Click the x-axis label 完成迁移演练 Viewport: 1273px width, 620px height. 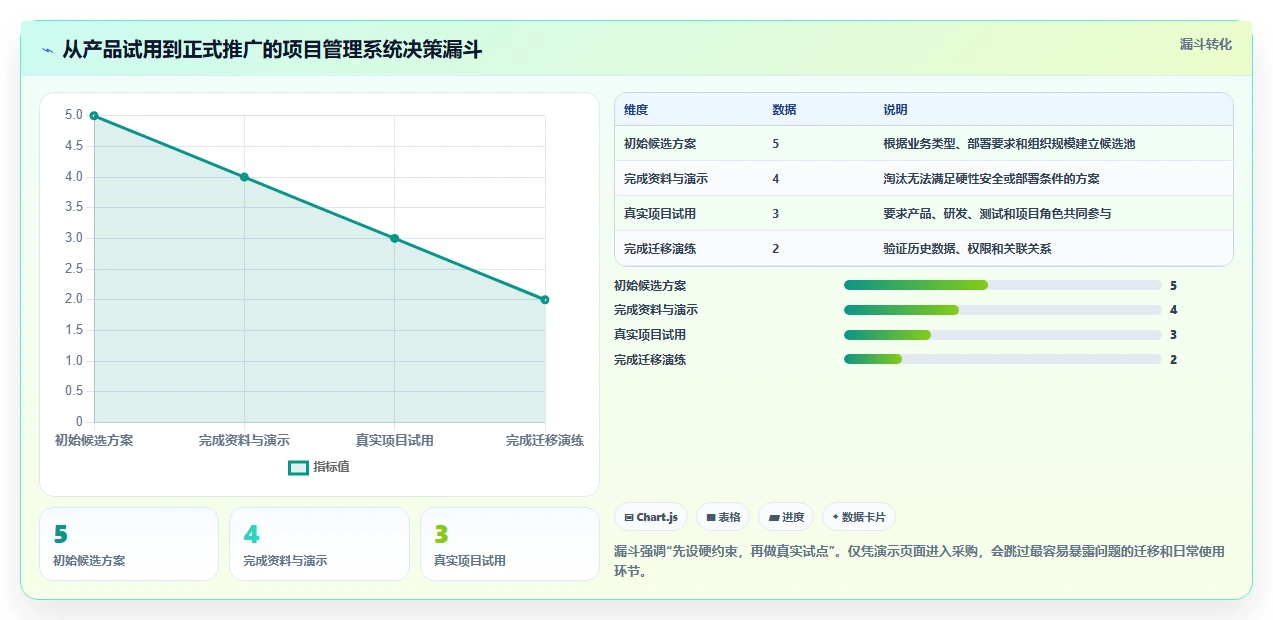point(545,440)
